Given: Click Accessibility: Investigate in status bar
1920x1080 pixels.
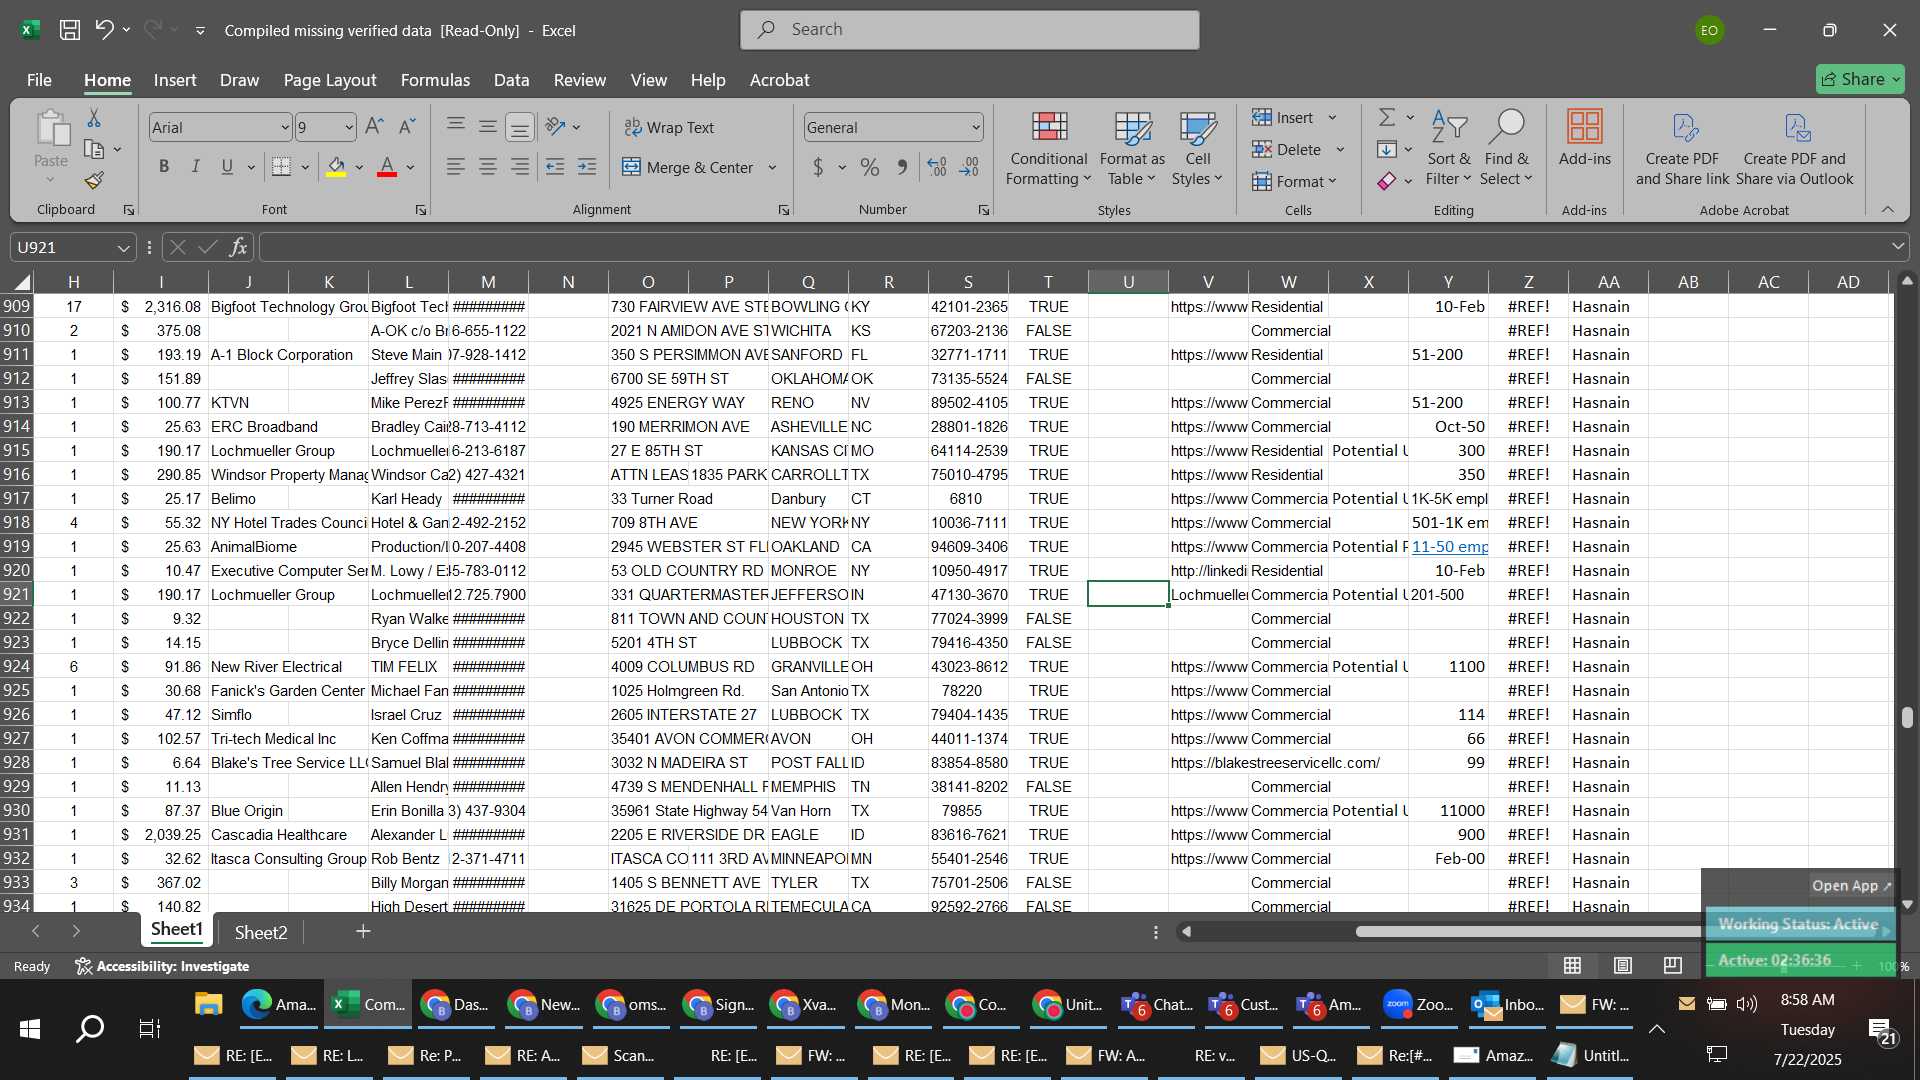Looking at the screenshot, I should [x=162, y=966].
